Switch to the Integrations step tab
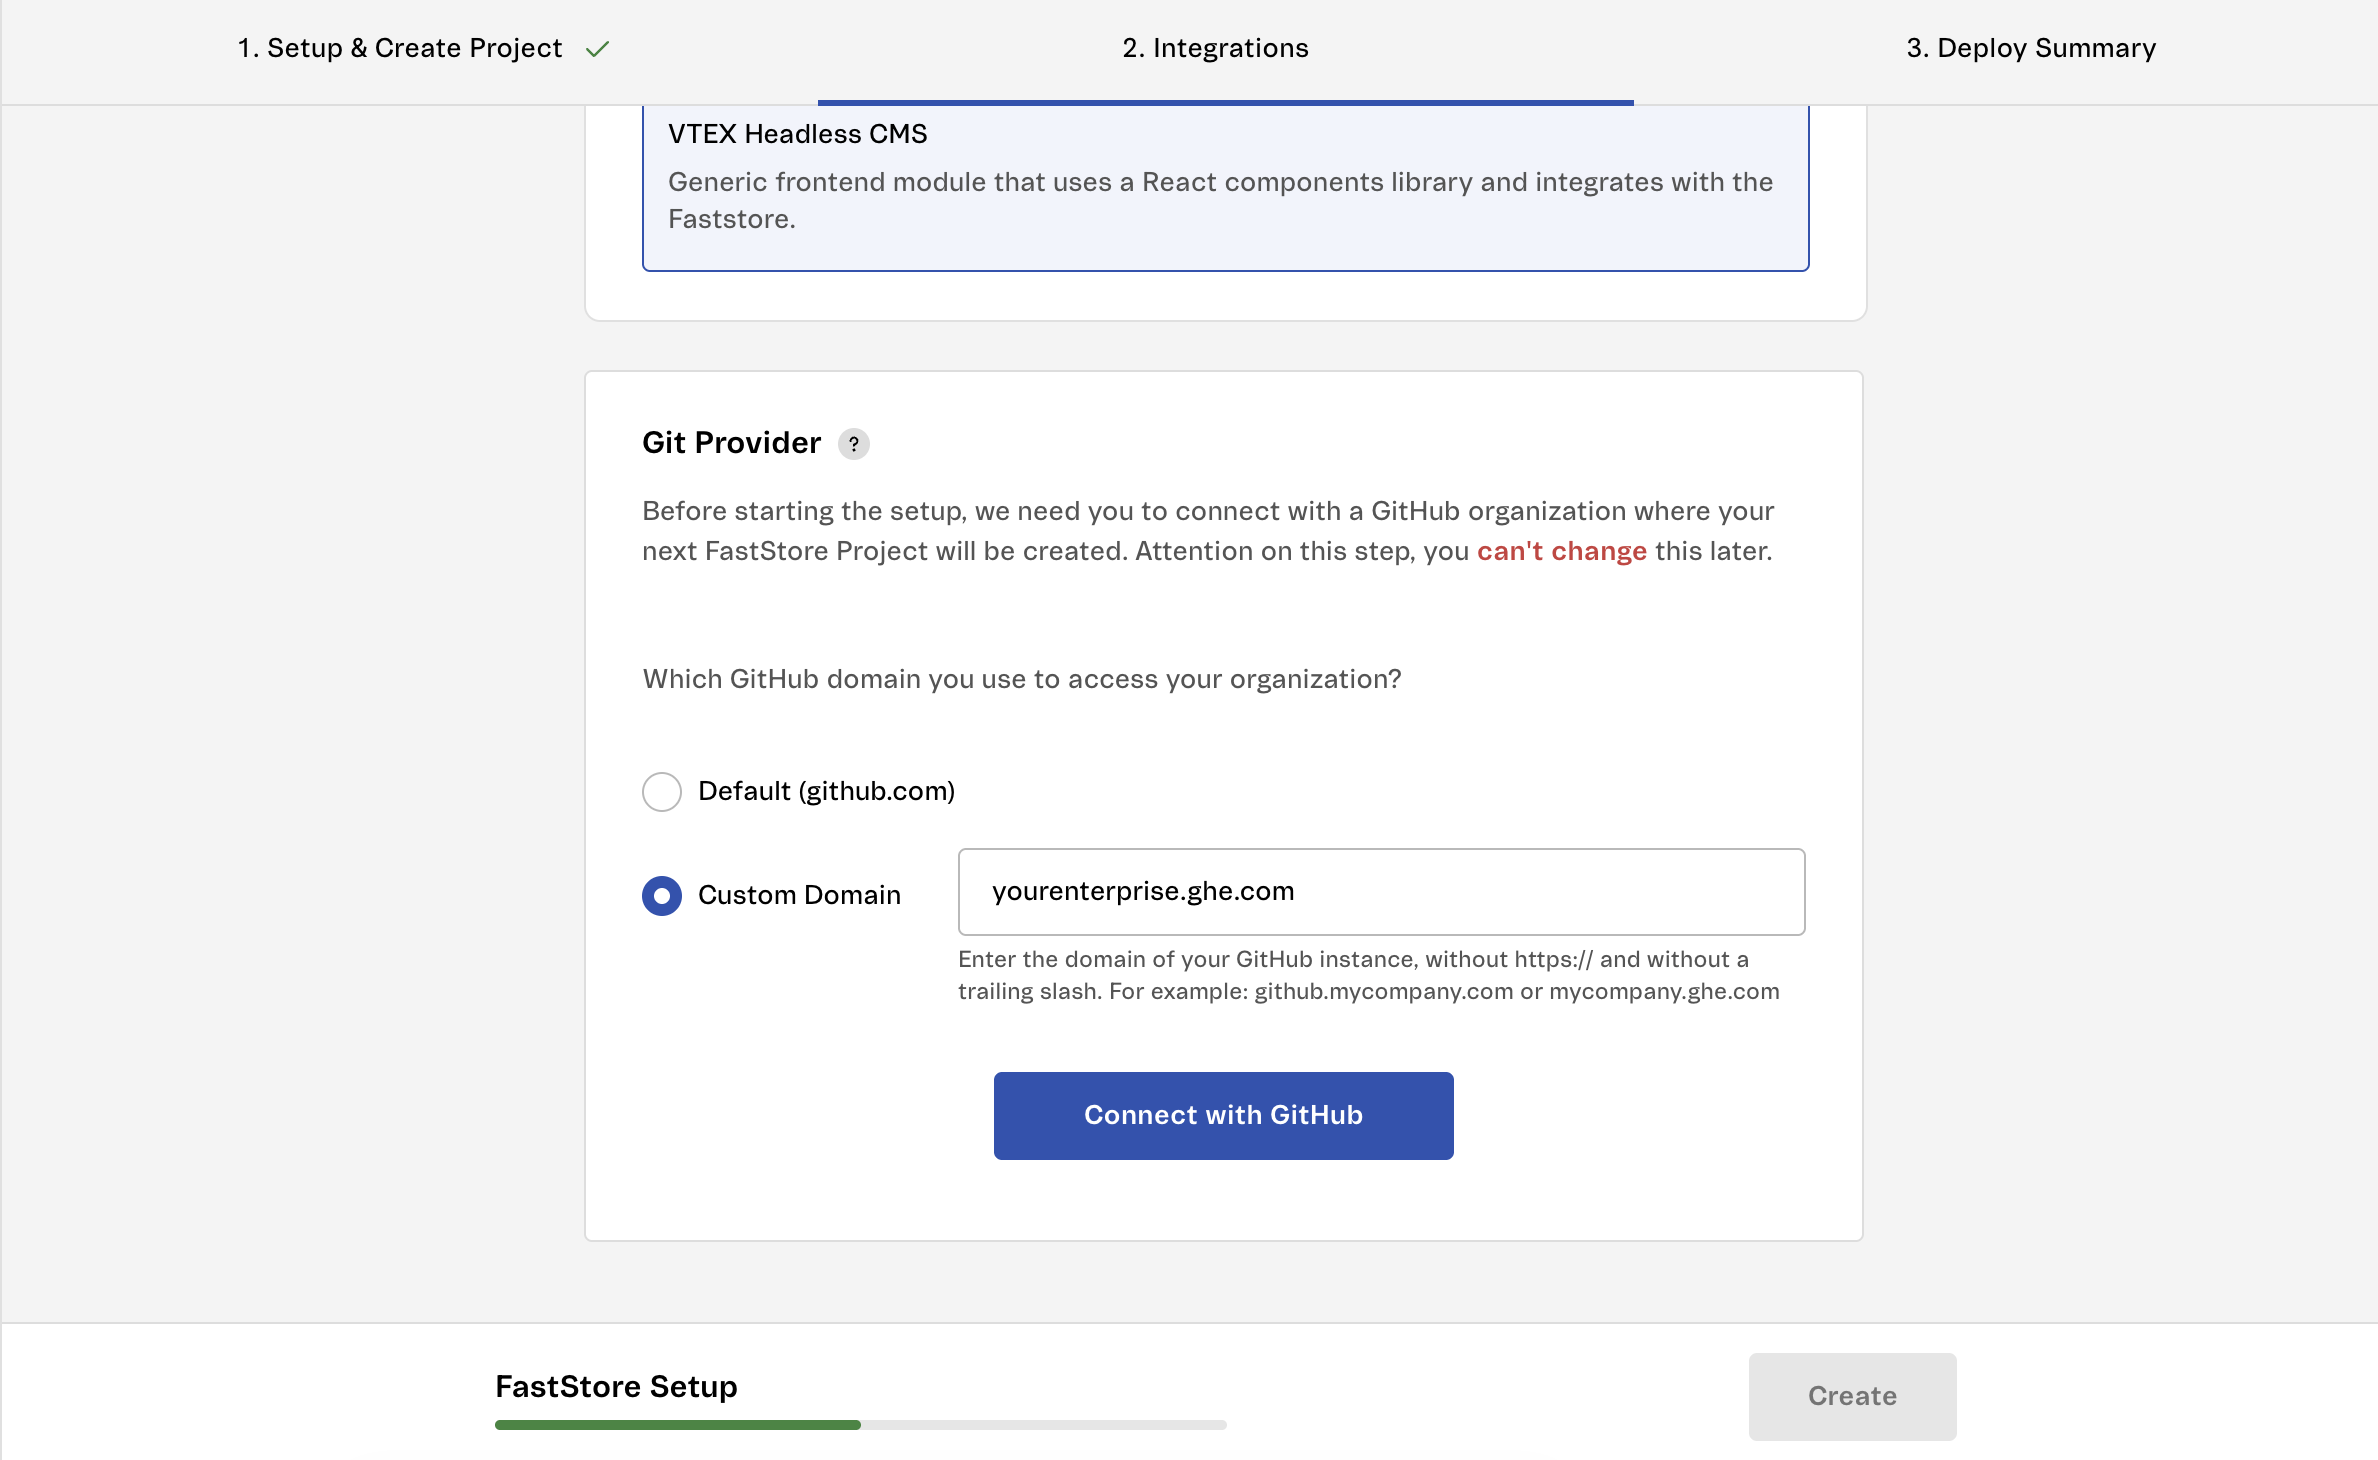 click(x=1214, y=48)
